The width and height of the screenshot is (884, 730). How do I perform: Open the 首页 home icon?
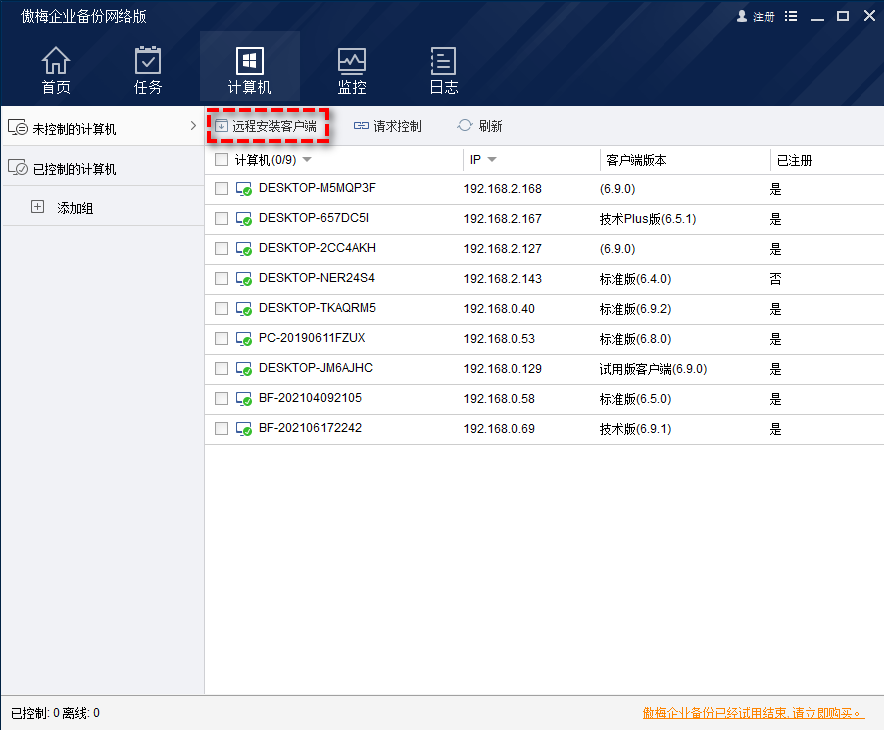56,61
